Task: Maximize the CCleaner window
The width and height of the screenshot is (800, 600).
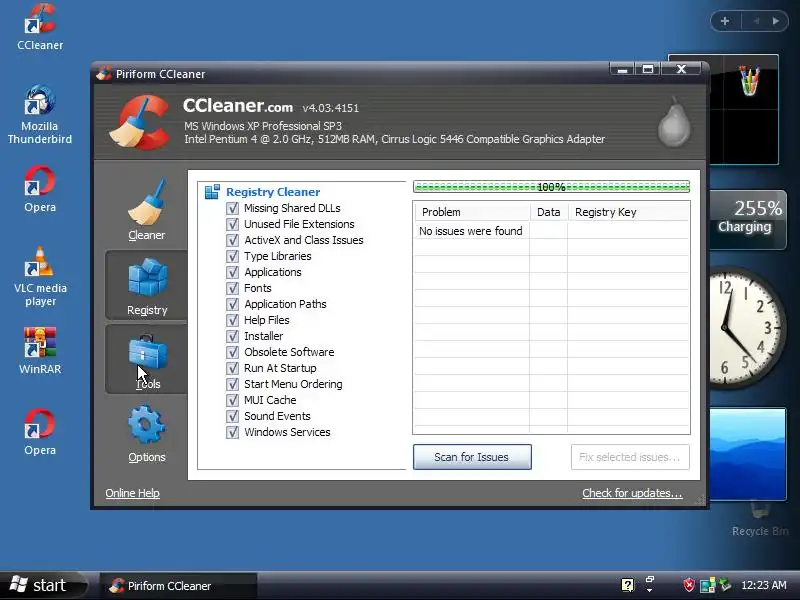Action: tap(648, 69)
